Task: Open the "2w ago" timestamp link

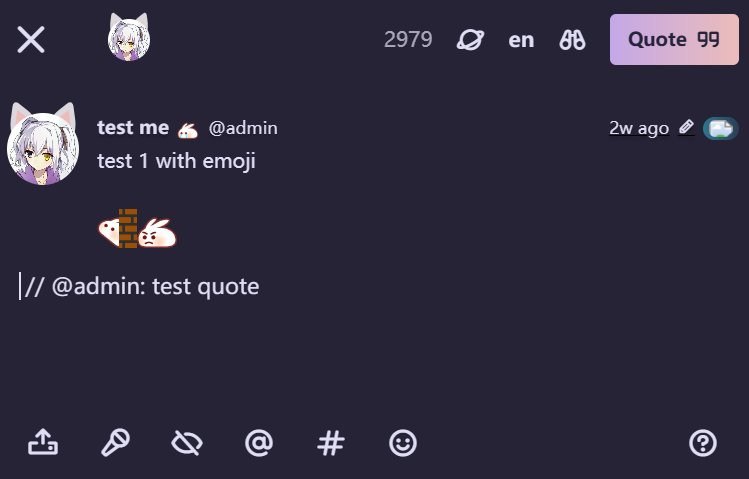Action: [x=638, y=128]
